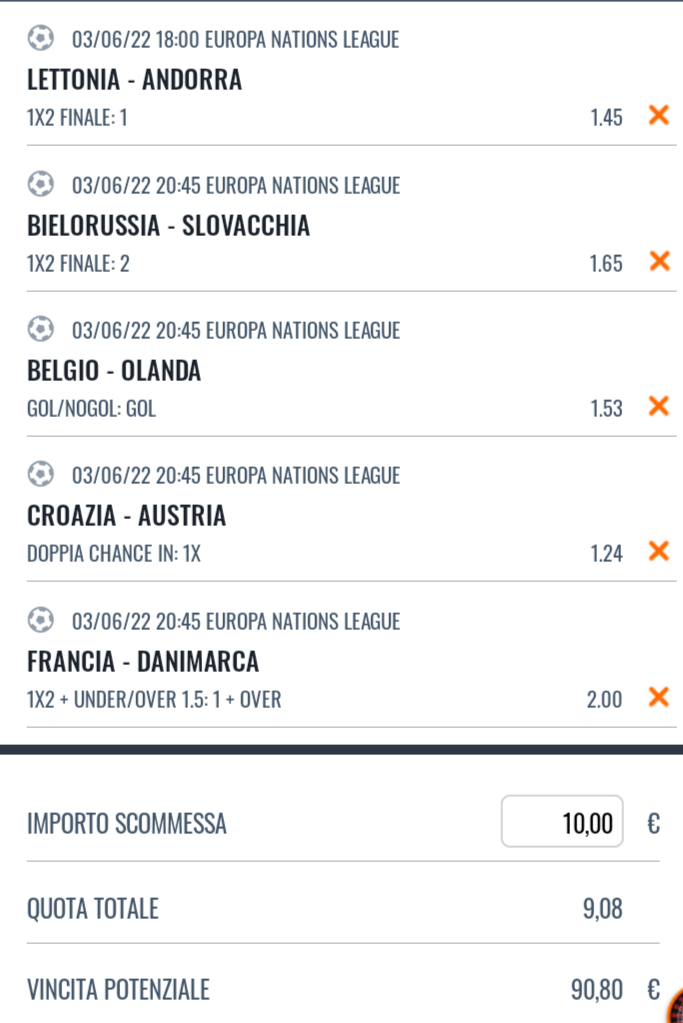The height and width of the screenshot is (1023, 683).
Task: Click soccer ball icon beside Francia match
Action: point(40,620)
